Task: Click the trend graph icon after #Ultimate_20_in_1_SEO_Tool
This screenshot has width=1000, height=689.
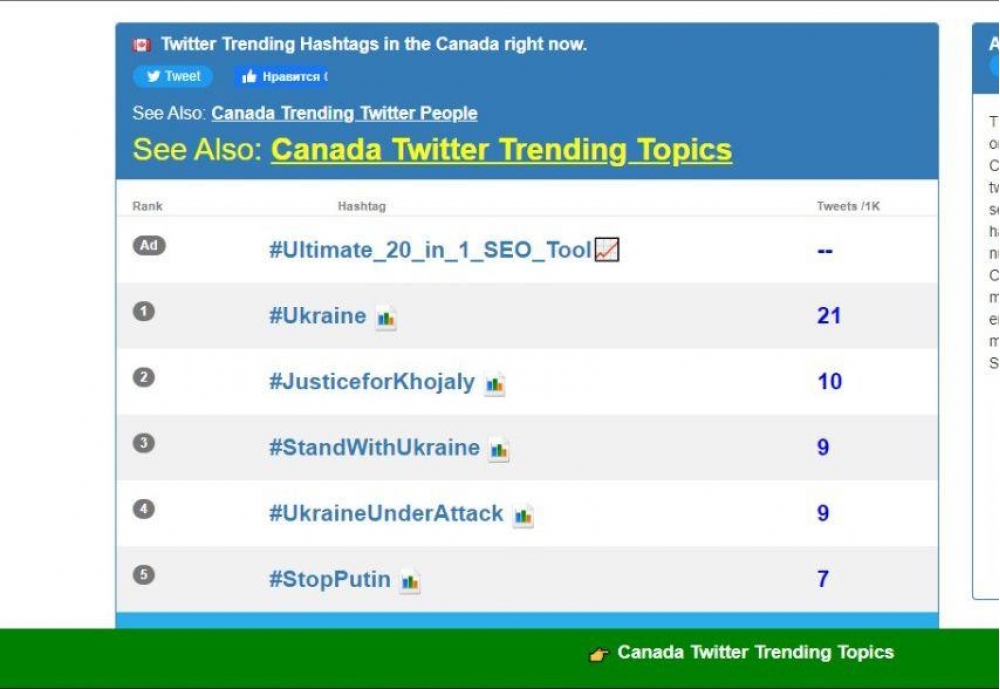Action: click(x=607, y=250)
